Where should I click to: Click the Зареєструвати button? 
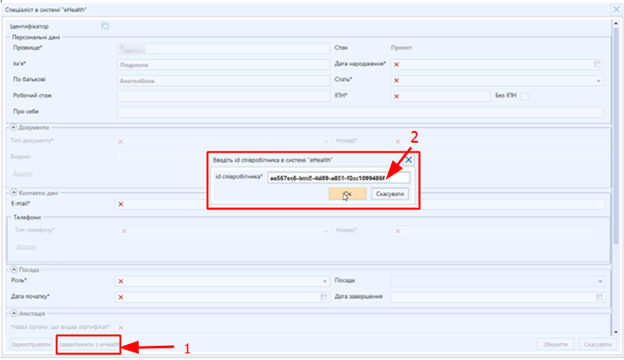pos(31,344)
